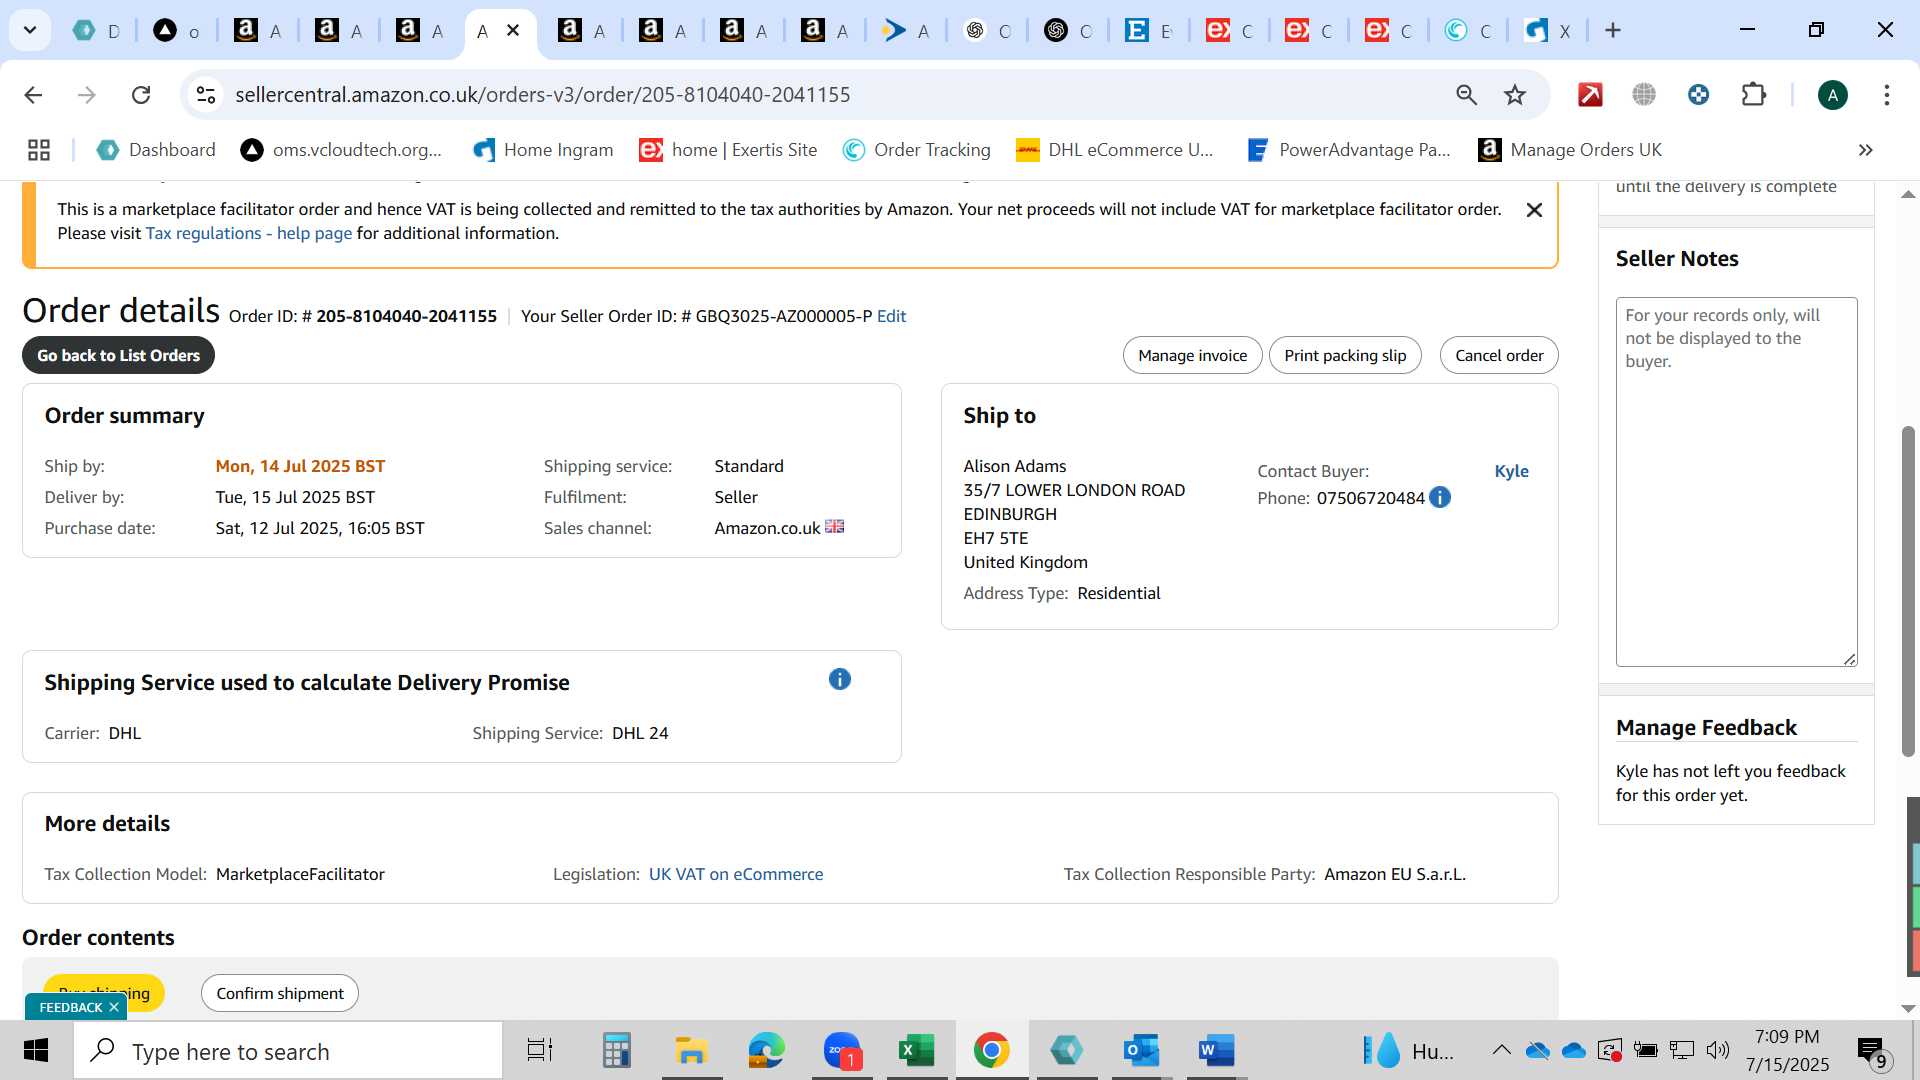Viewport: 1920px width, 1080px height.
Task: View site information icon in address bar
Action: [206, 95]
